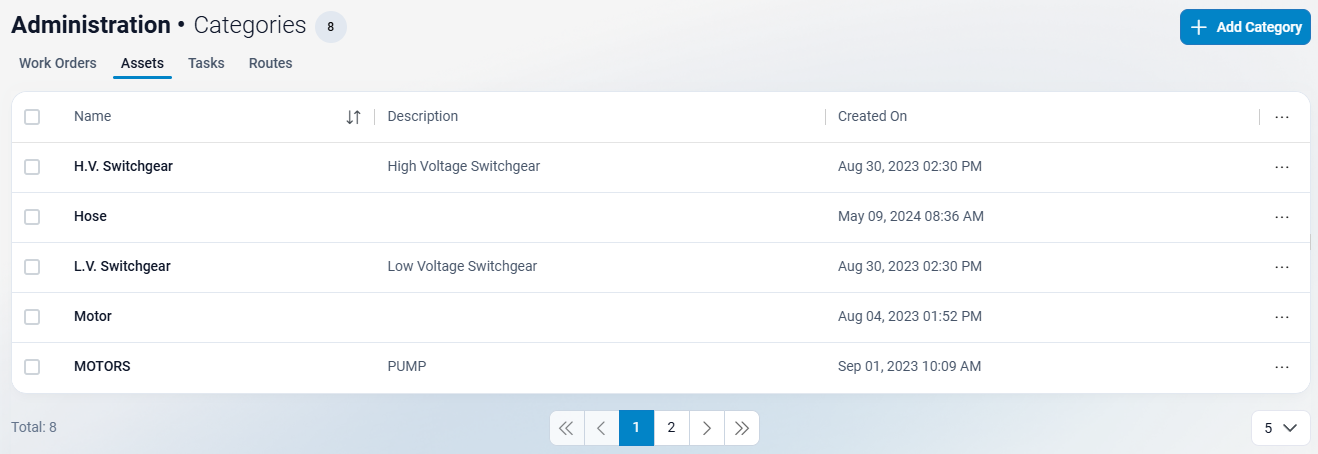The width and height of the screenshot is (1318, 454).
Task: Open the Hose category name
Action: [90, 216]
